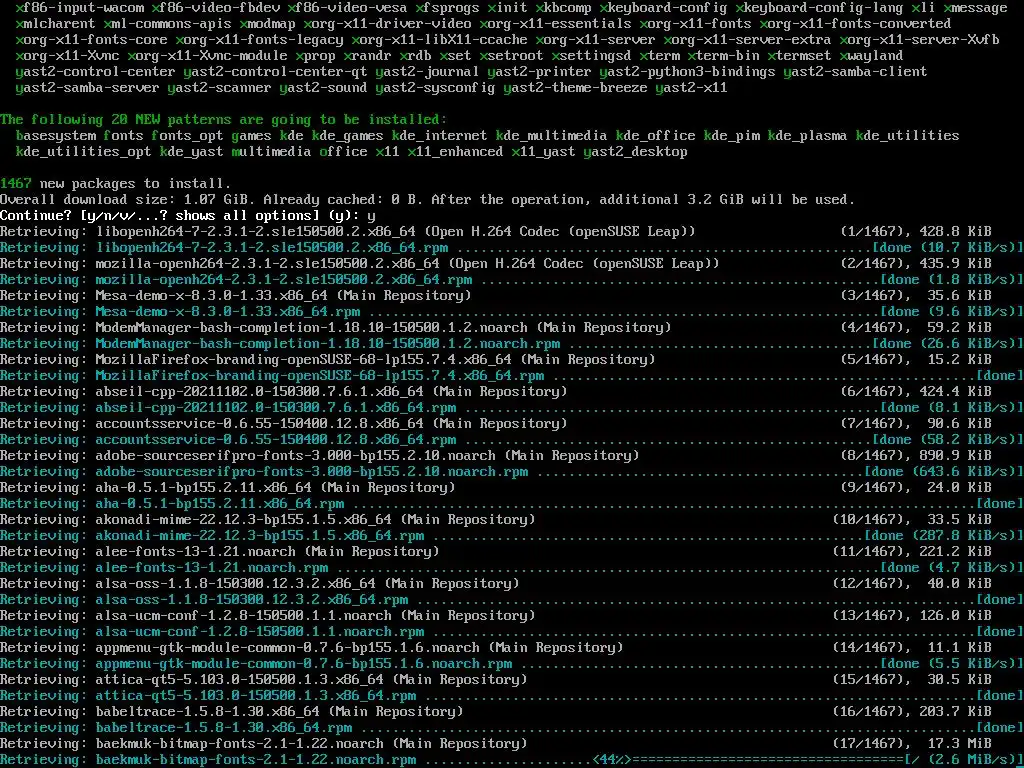
Task: Select 'akonadi-mime-22.12.3' .rpm file name
Action: (x=260, y=536)
